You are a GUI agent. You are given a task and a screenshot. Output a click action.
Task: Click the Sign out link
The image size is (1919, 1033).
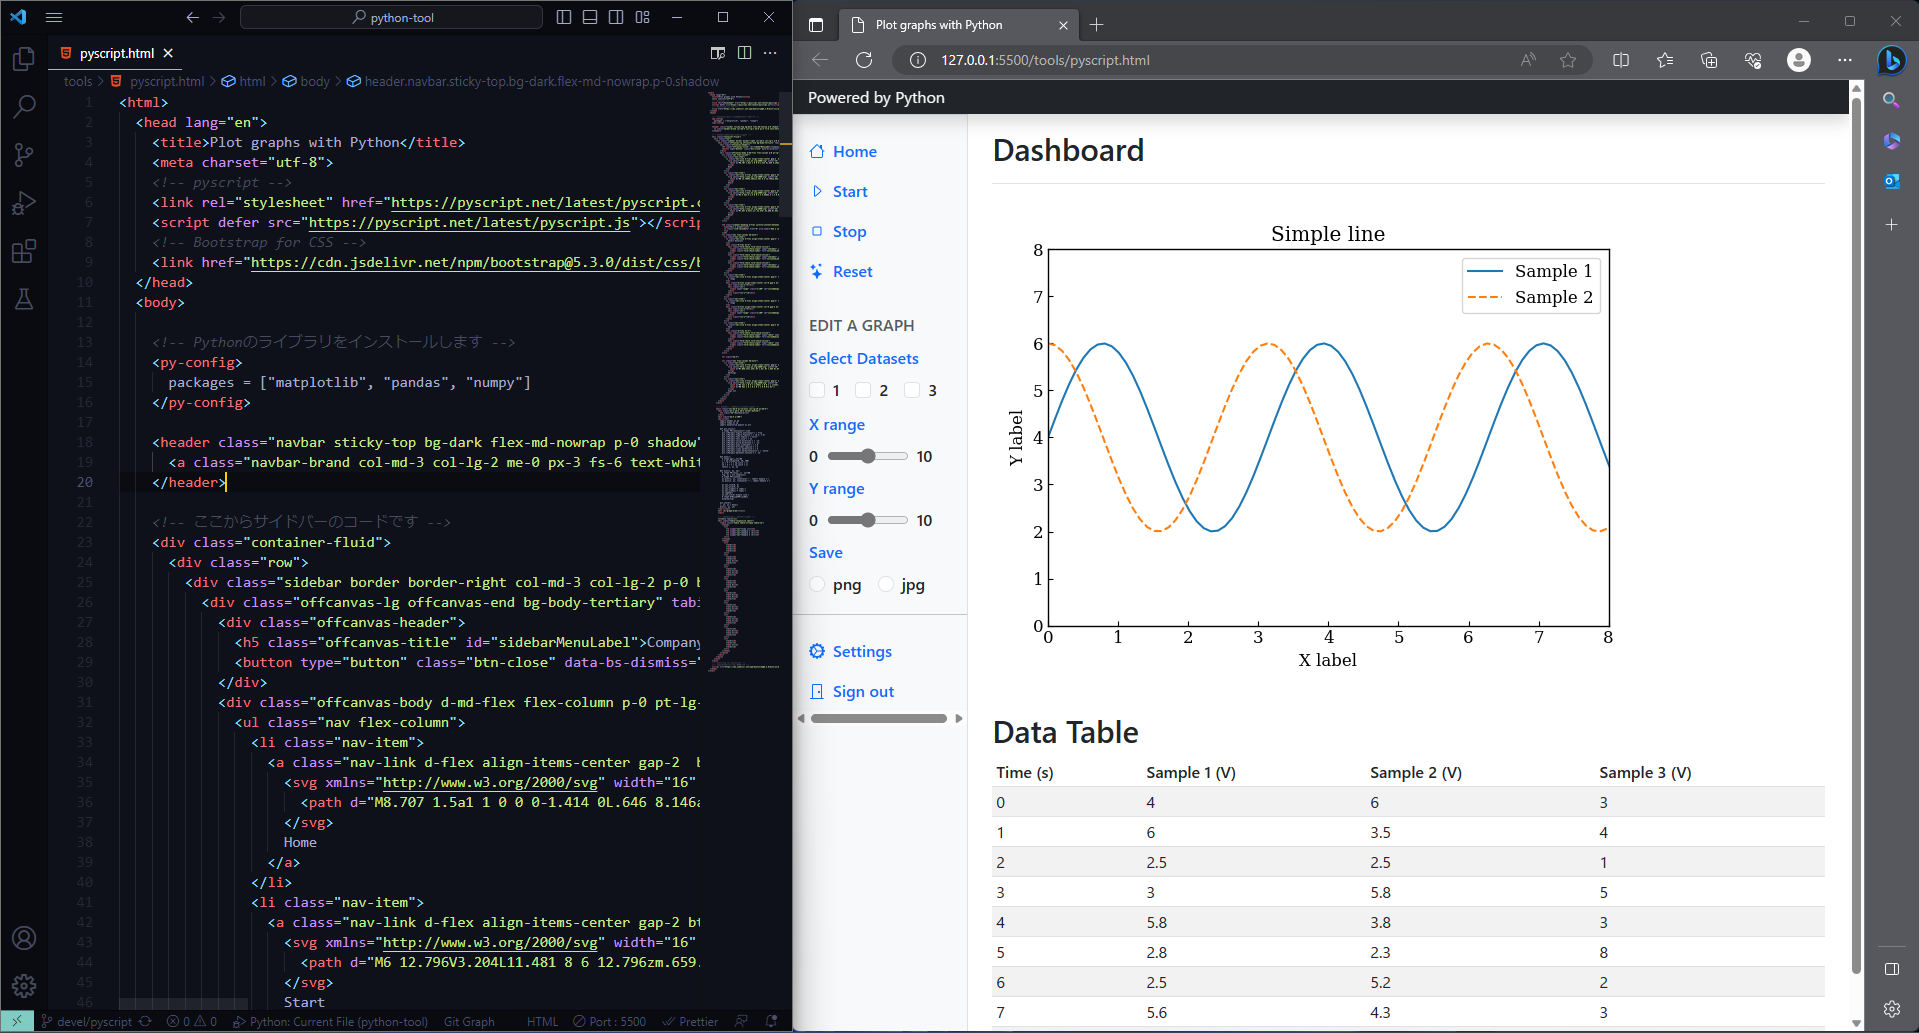pos(862,692)
